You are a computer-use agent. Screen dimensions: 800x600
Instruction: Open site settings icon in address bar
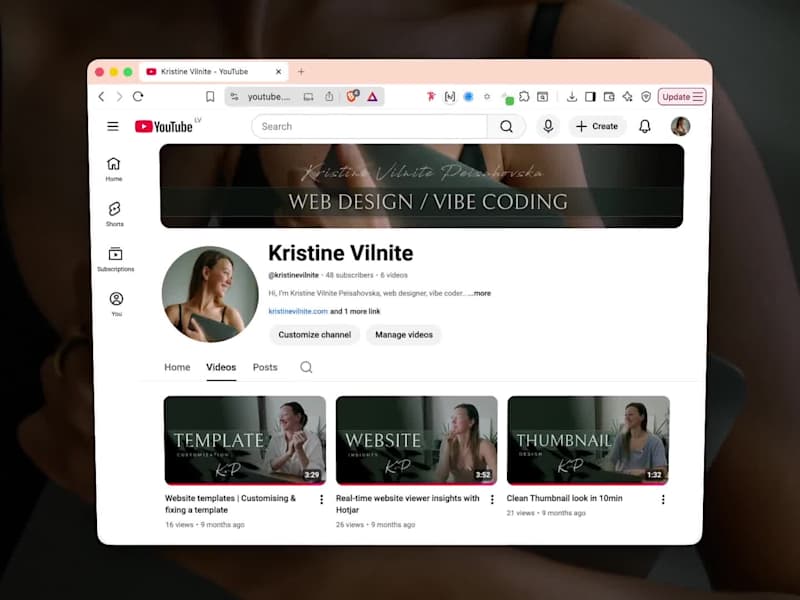click(x=234, y=96)
